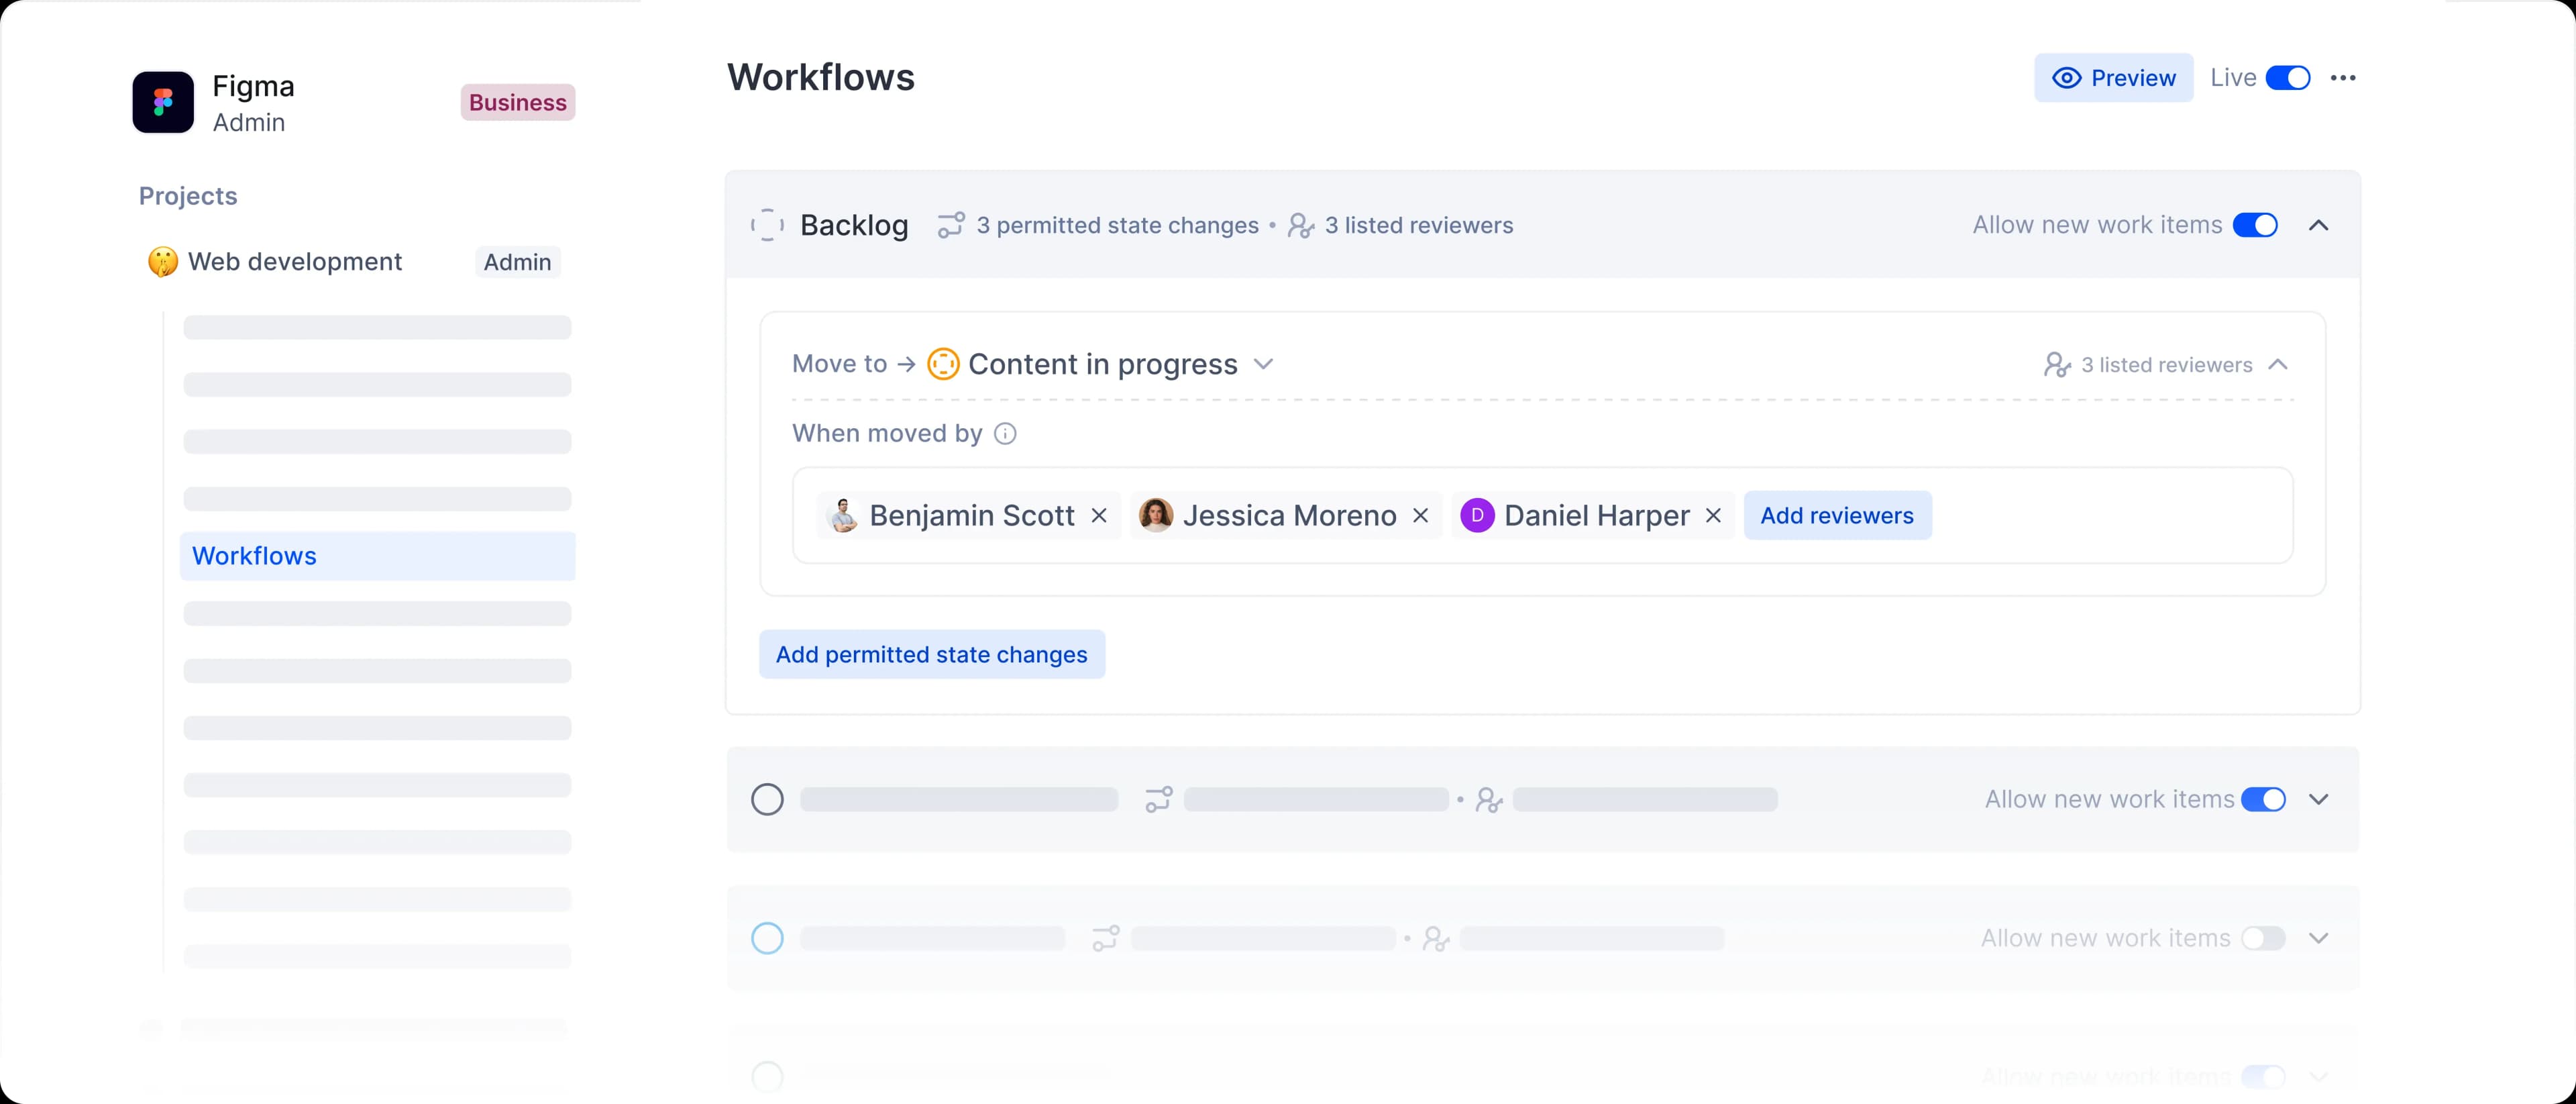Click the info icon next to When moved by
Image resolution: width=2576 pixels, height=1104 pixels.
coord(1005,433)
